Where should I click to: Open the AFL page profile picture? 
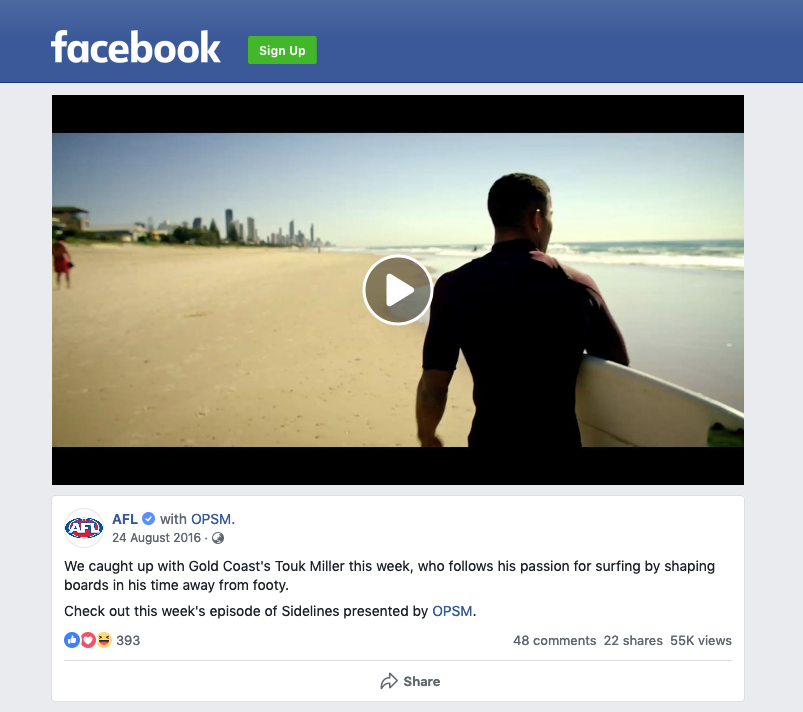tap(84, 528)
